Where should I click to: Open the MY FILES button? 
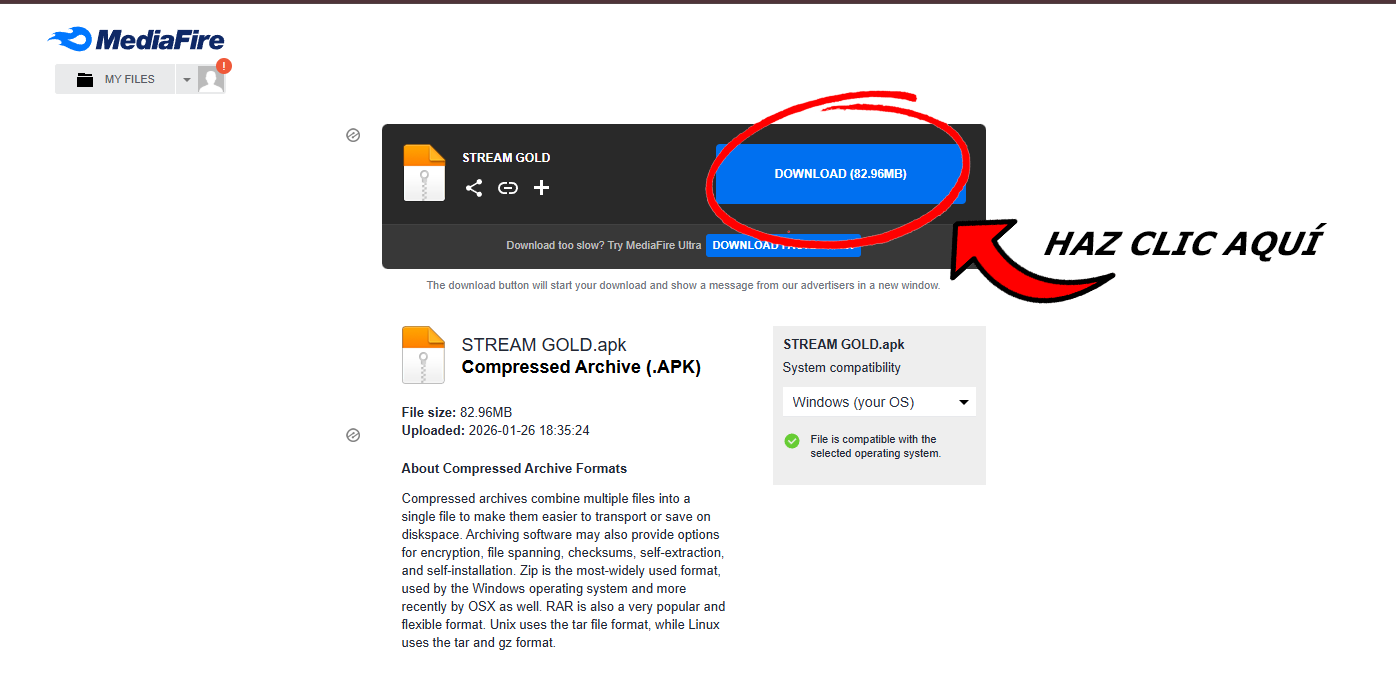click(x=115, y=79)
